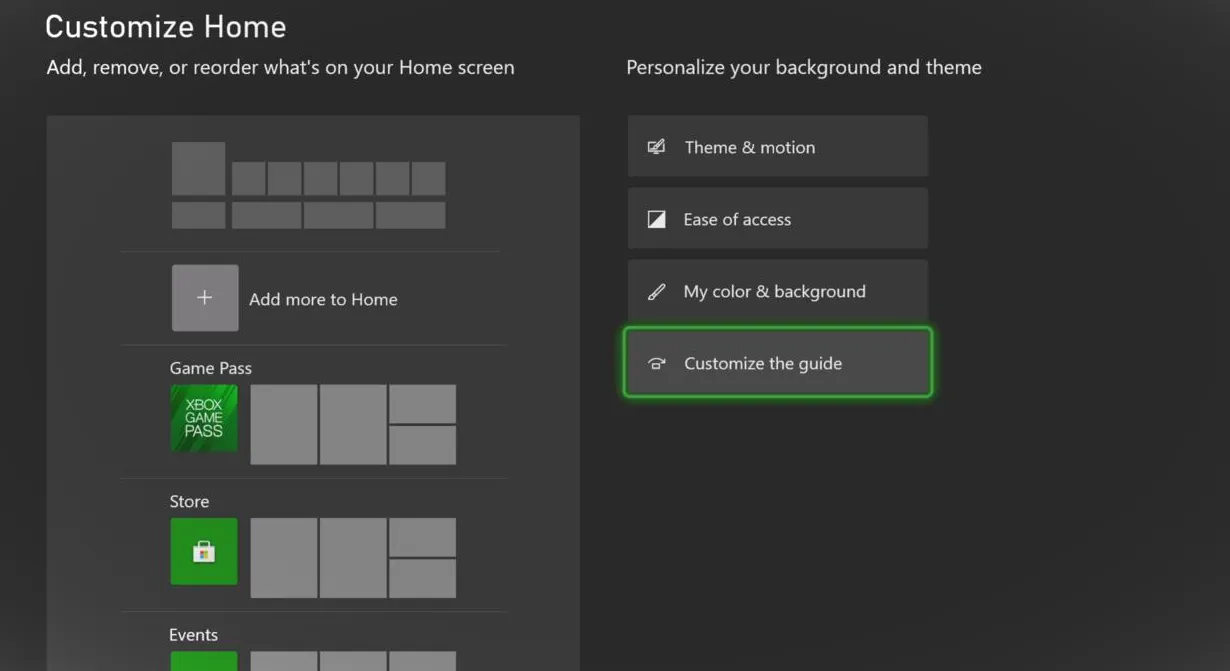Select the green Events tile
The height and width of the screenshot is (671, 1230).
pyautogui.click(x=204, y=661)
